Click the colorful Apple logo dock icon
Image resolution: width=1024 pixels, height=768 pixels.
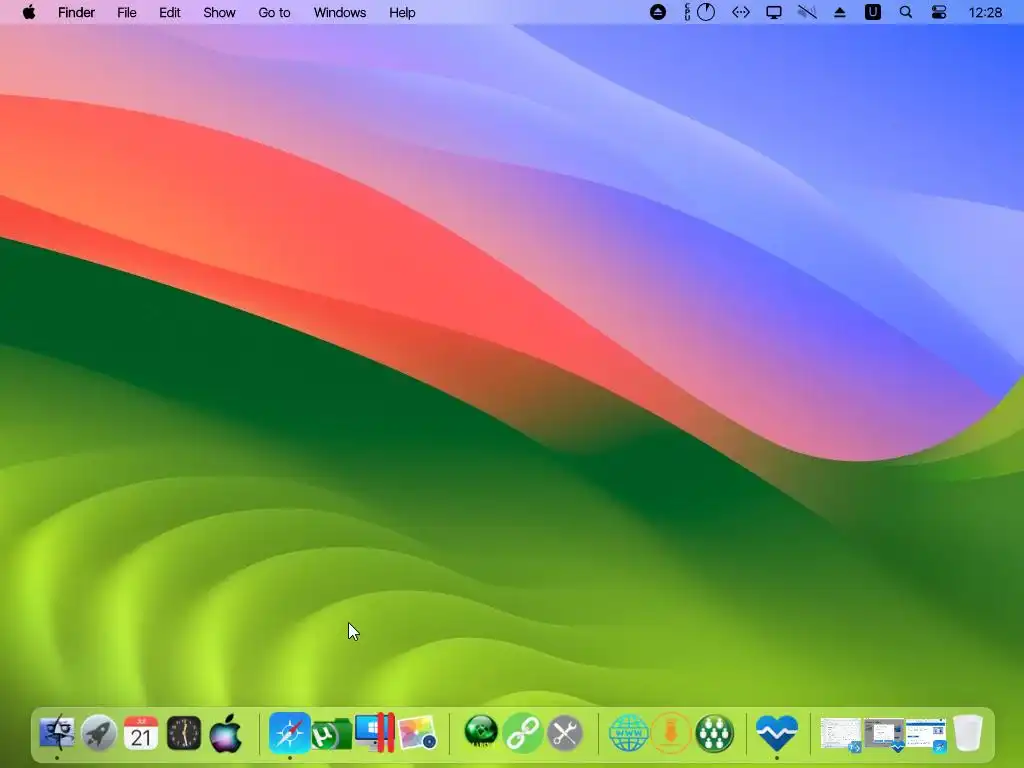[x=225, y=732]
